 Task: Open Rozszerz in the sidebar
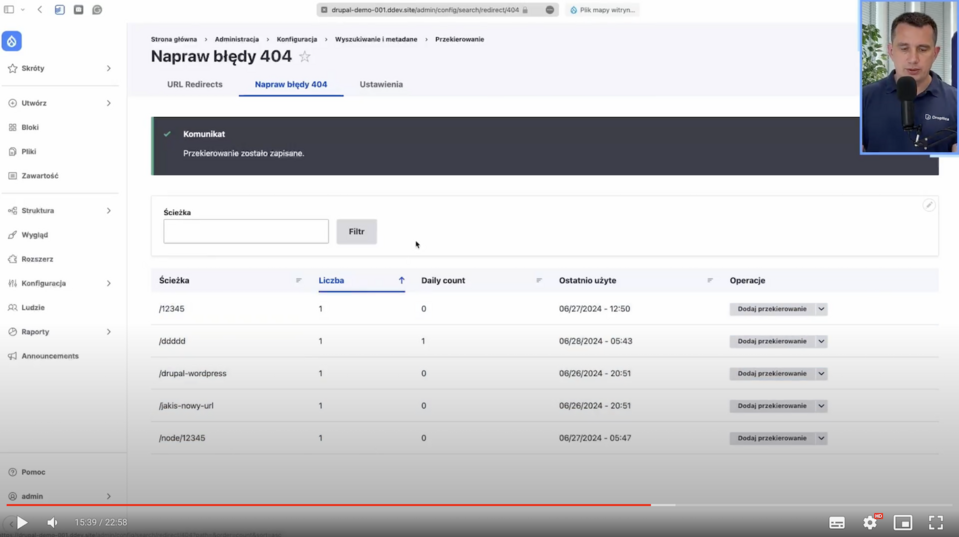[37, 259]
